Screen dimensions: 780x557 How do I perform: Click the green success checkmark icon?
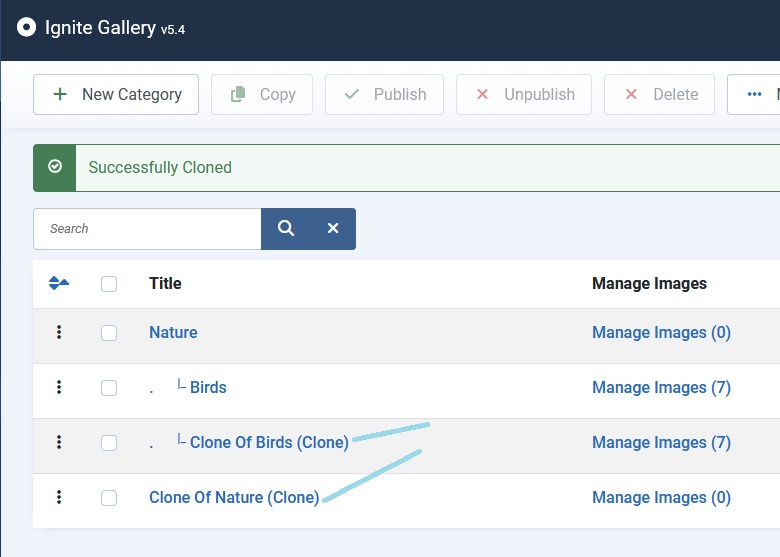pos(55,167)
